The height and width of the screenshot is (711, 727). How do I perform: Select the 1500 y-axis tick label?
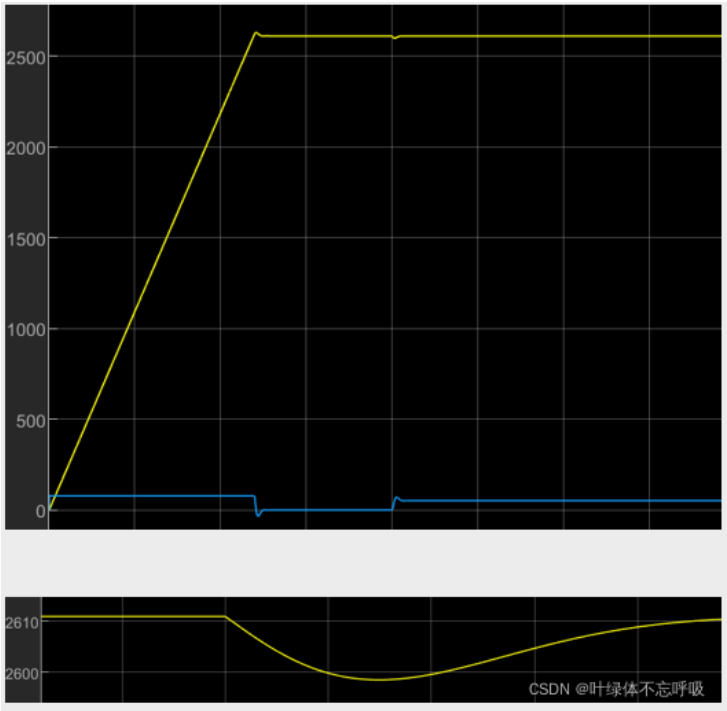pos(25,238)
